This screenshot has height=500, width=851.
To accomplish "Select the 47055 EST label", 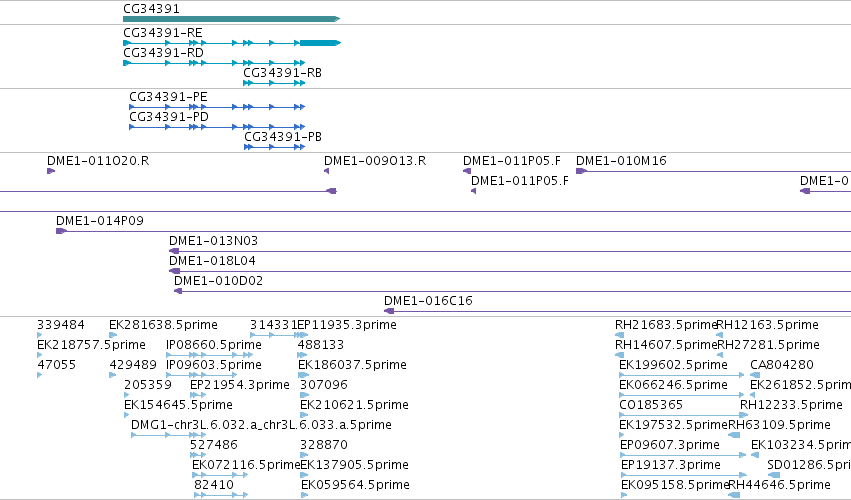I will click(x=56, y=365).
